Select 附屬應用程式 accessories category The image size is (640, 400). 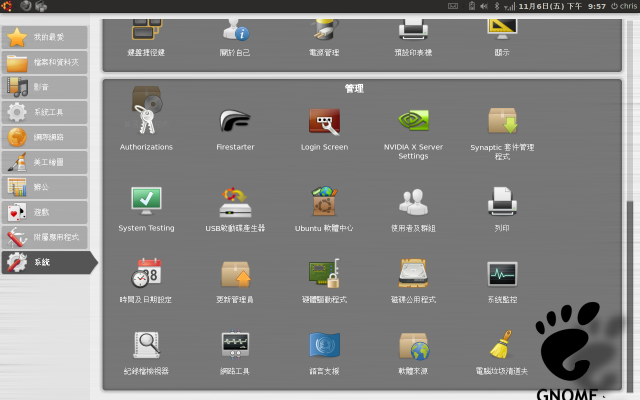44,237
